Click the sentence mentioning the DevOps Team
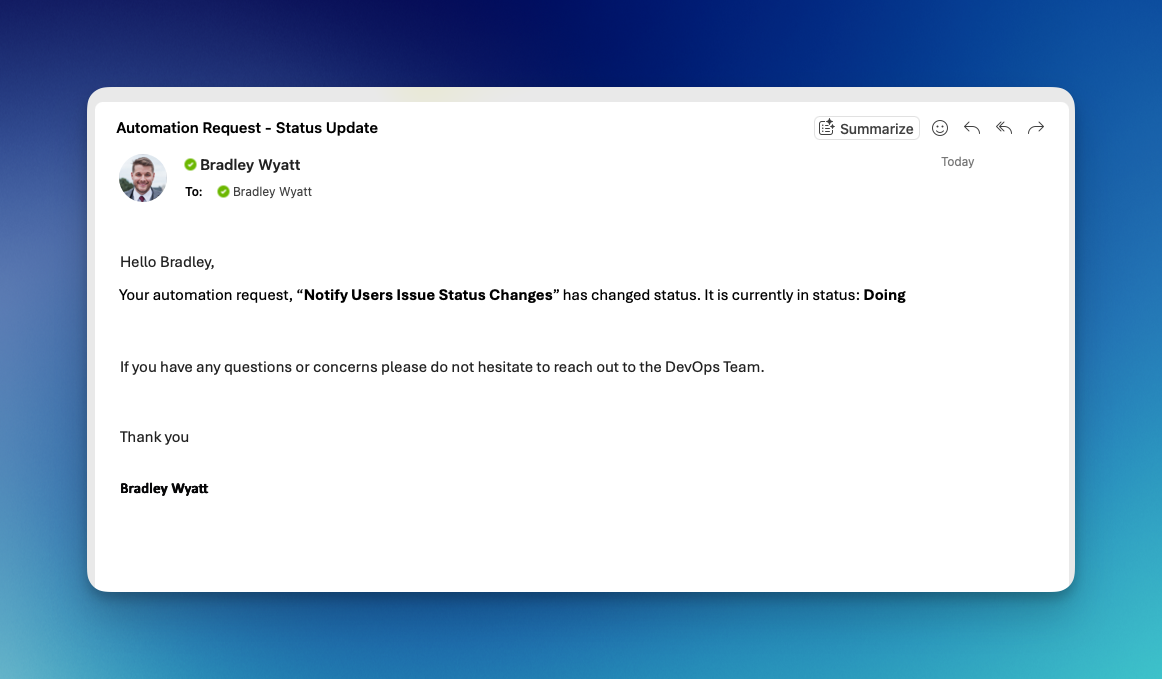The width and height of the screenshot is (1162, 679). coord(442,367)
